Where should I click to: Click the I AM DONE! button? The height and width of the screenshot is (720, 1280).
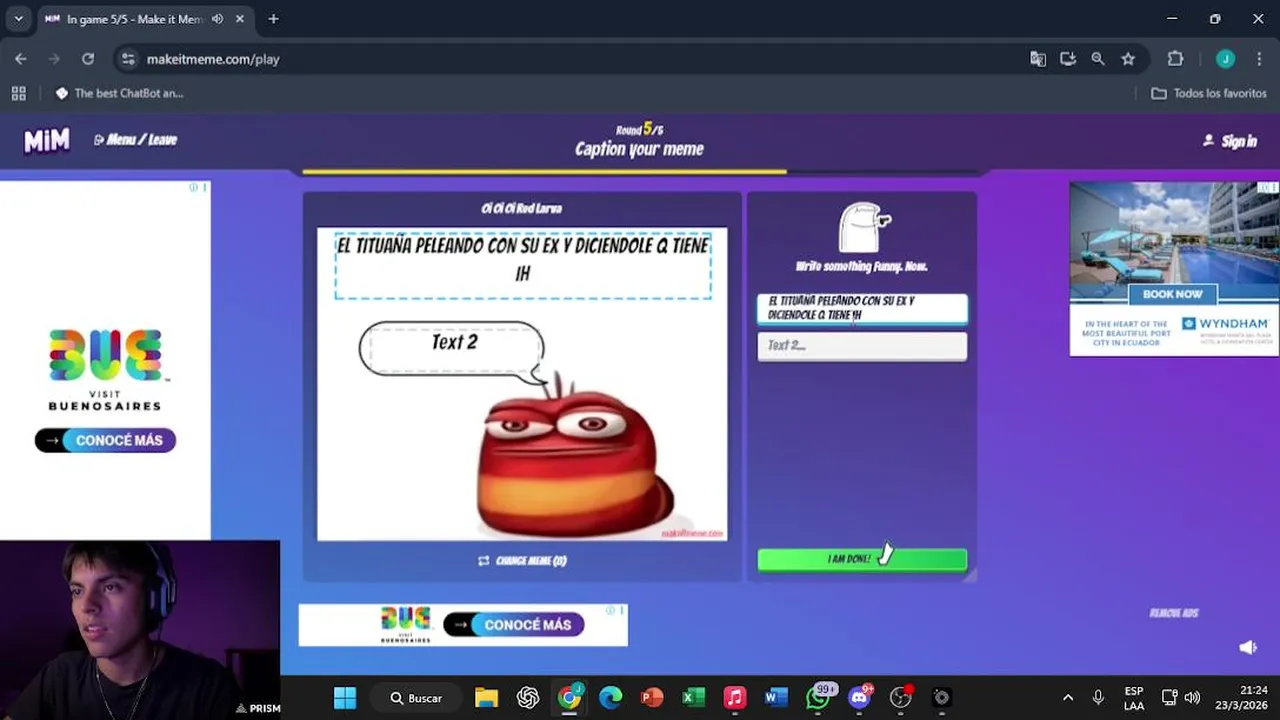[862, 559]
